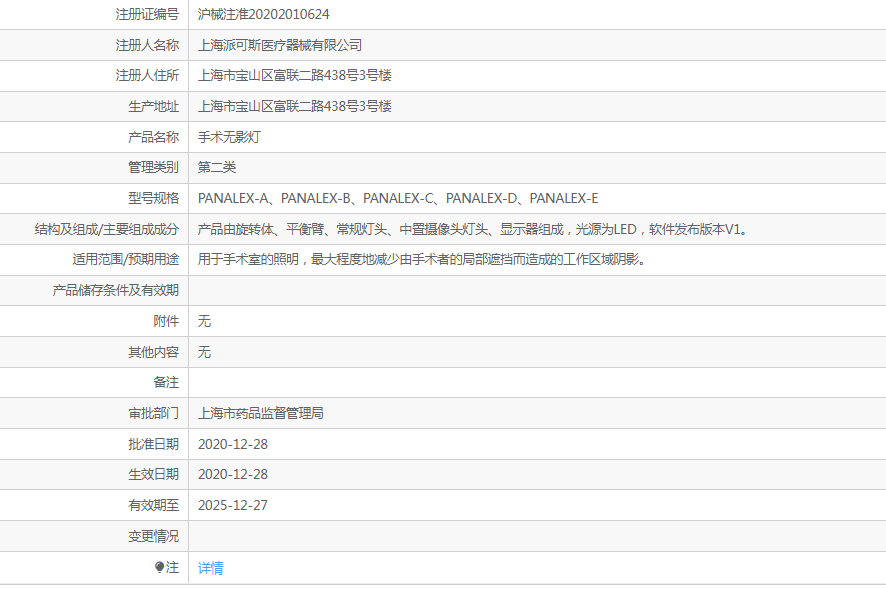The height and width of the screenshot is (589, 886).
Task: Click the 注册证编号 label
Action: [147, 14]
